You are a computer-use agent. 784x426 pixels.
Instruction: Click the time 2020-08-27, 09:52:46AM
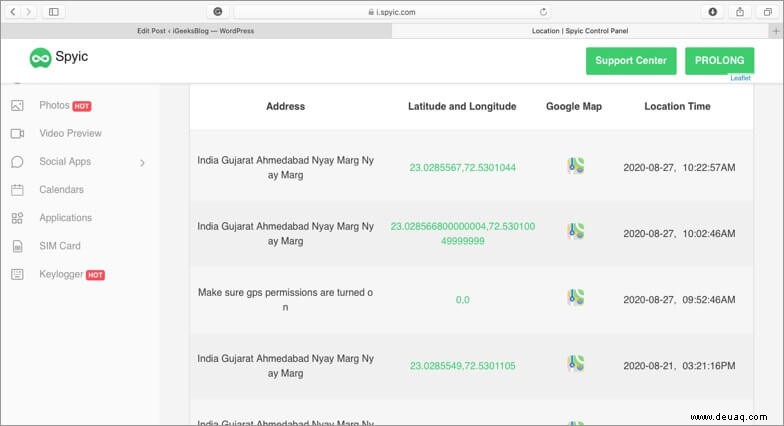(x=679, y=300)
